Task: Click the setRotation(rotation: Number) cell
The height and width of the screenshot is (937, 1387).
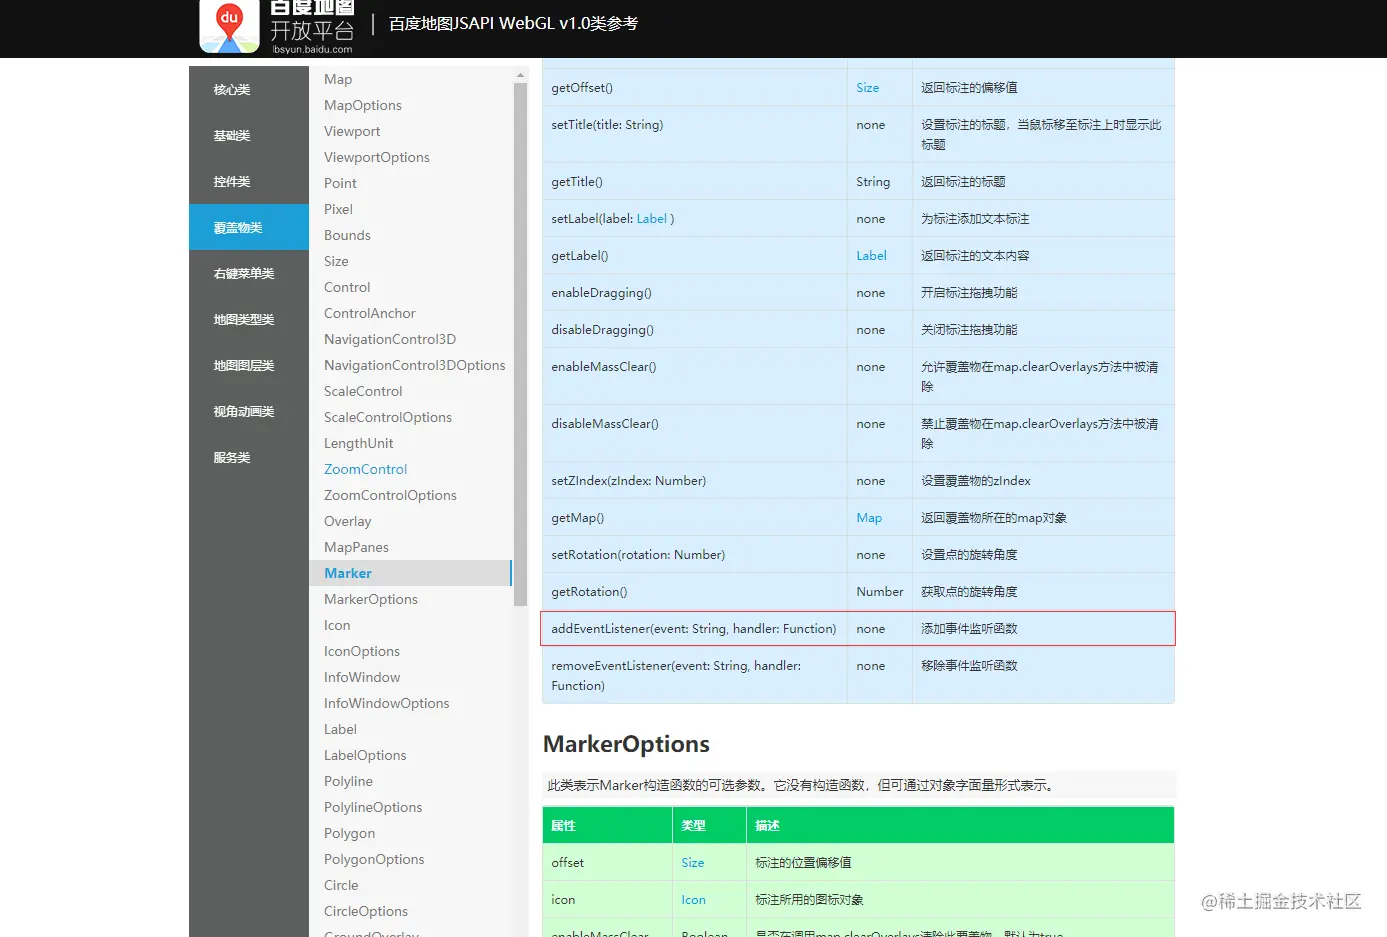Action: coord(694,555)
